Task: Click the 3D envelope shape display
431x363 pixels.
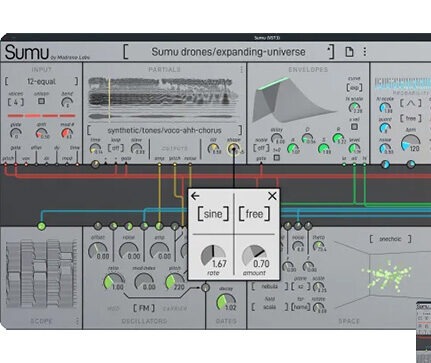Action: coord(296,100)
